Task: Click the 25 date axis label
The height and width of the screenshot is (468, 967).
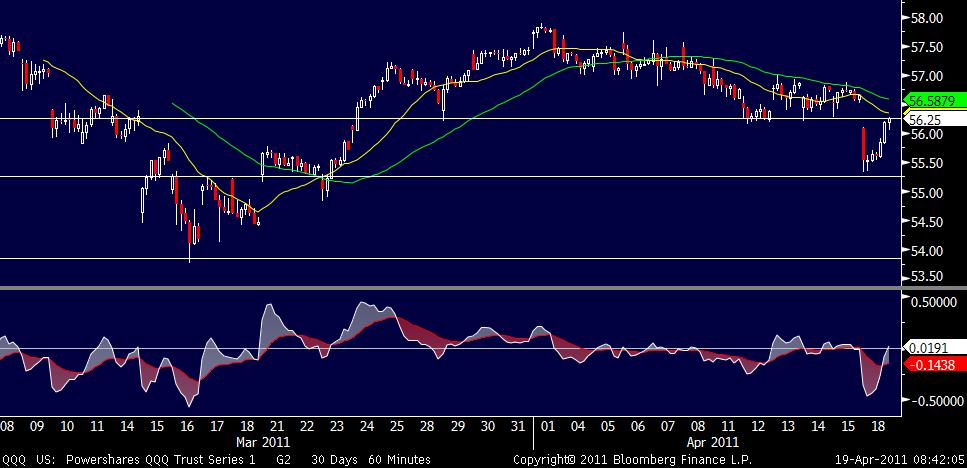Action: [397, 426]
